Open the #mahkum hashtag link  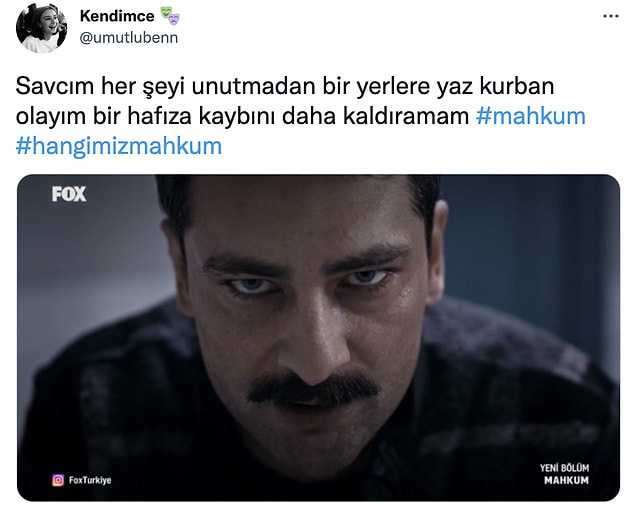pyautogui.click(x=531, y=116)
